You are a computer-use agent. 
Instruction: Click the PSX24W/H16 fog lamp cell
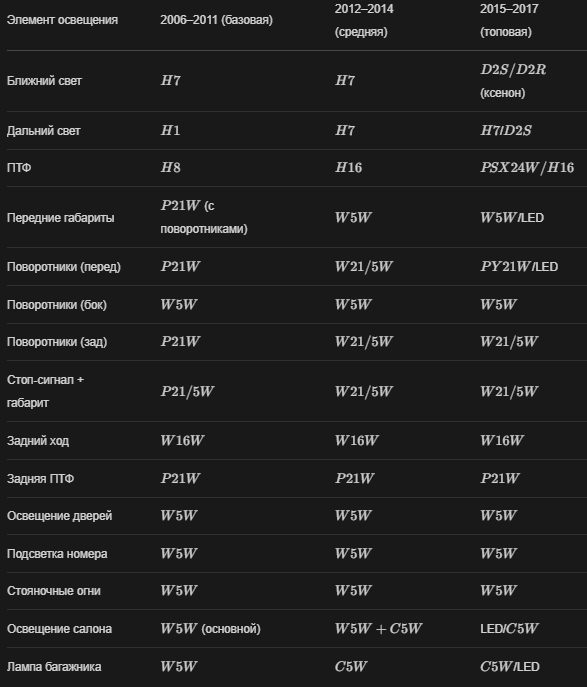pos(527,167)
